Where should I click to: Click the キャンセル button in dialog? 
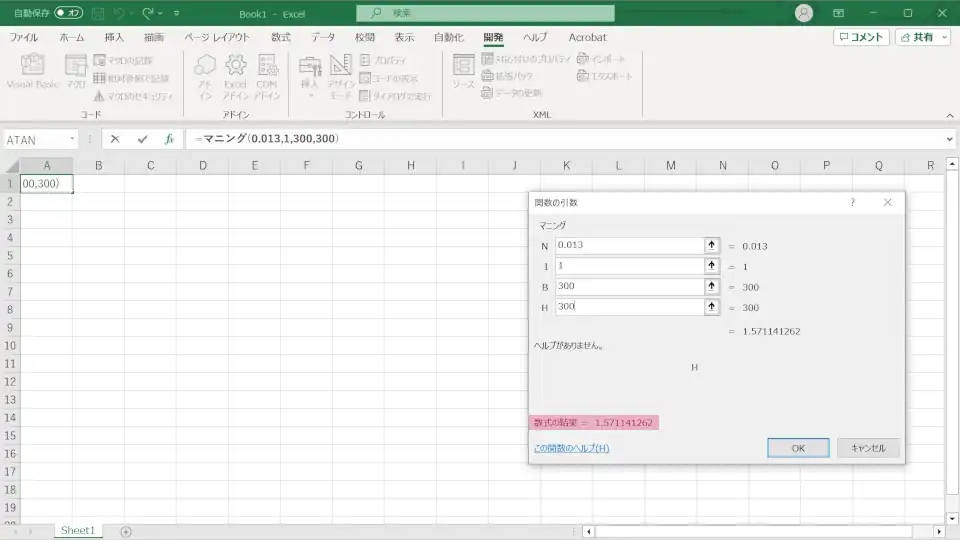coord(868,448)
